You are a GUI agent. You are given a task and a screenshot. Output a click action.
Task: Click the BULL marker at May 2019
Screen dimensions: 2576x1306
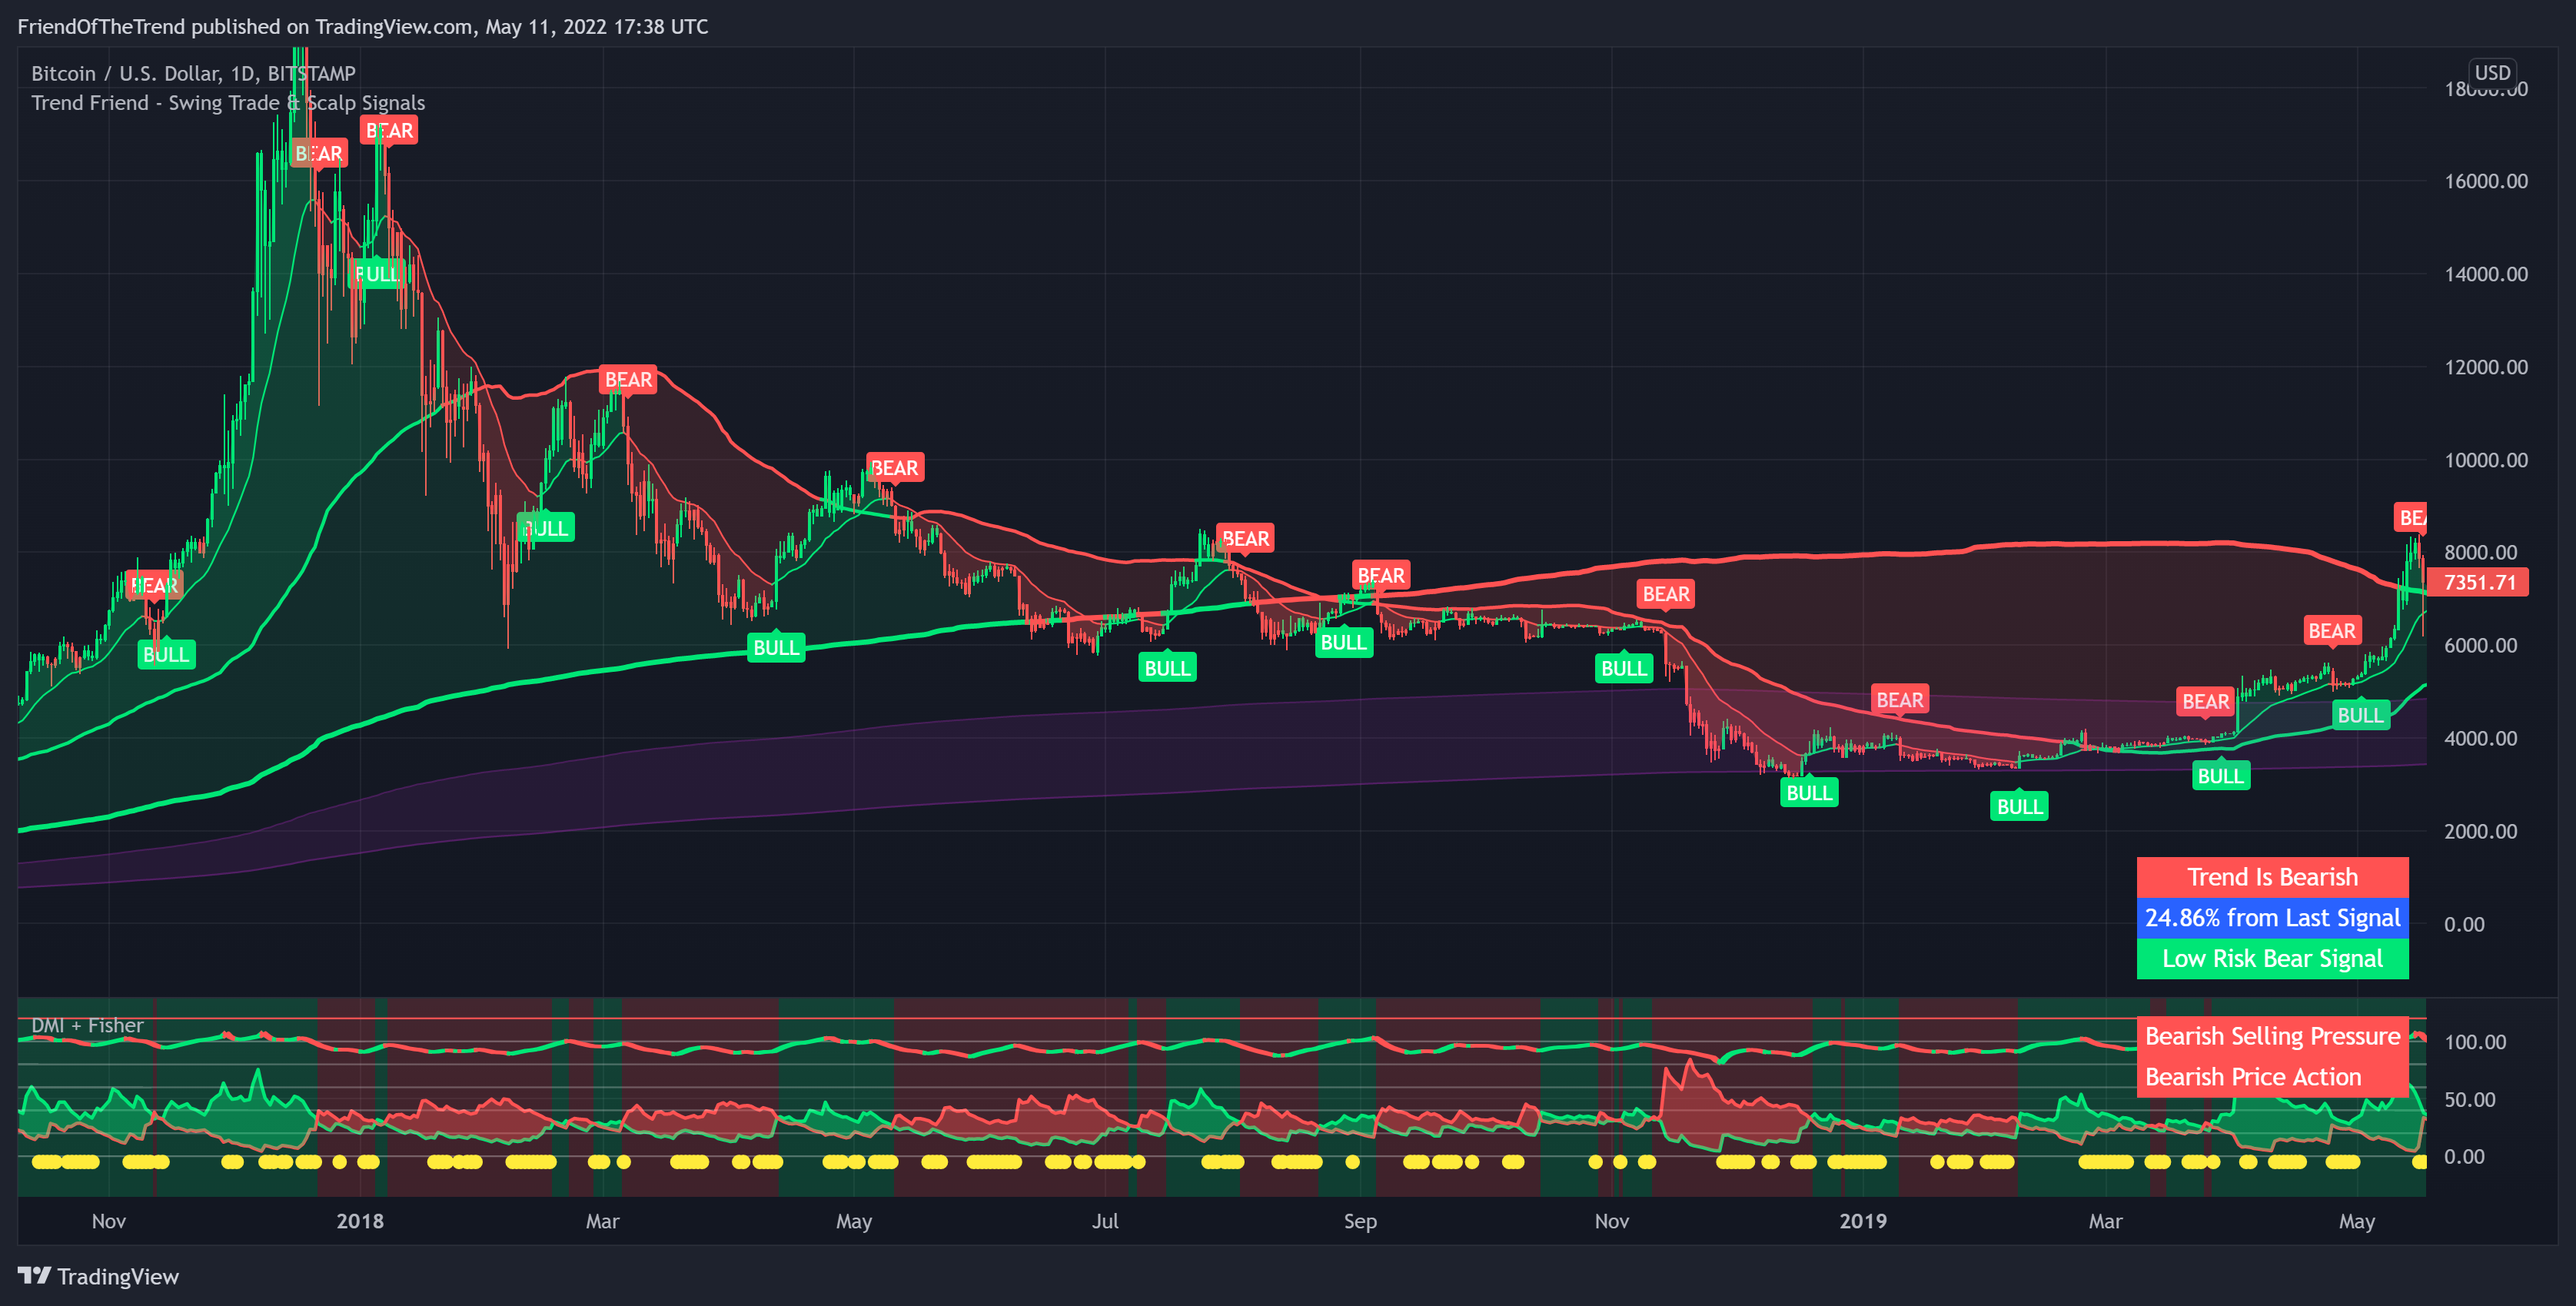tap(2360, 715)
